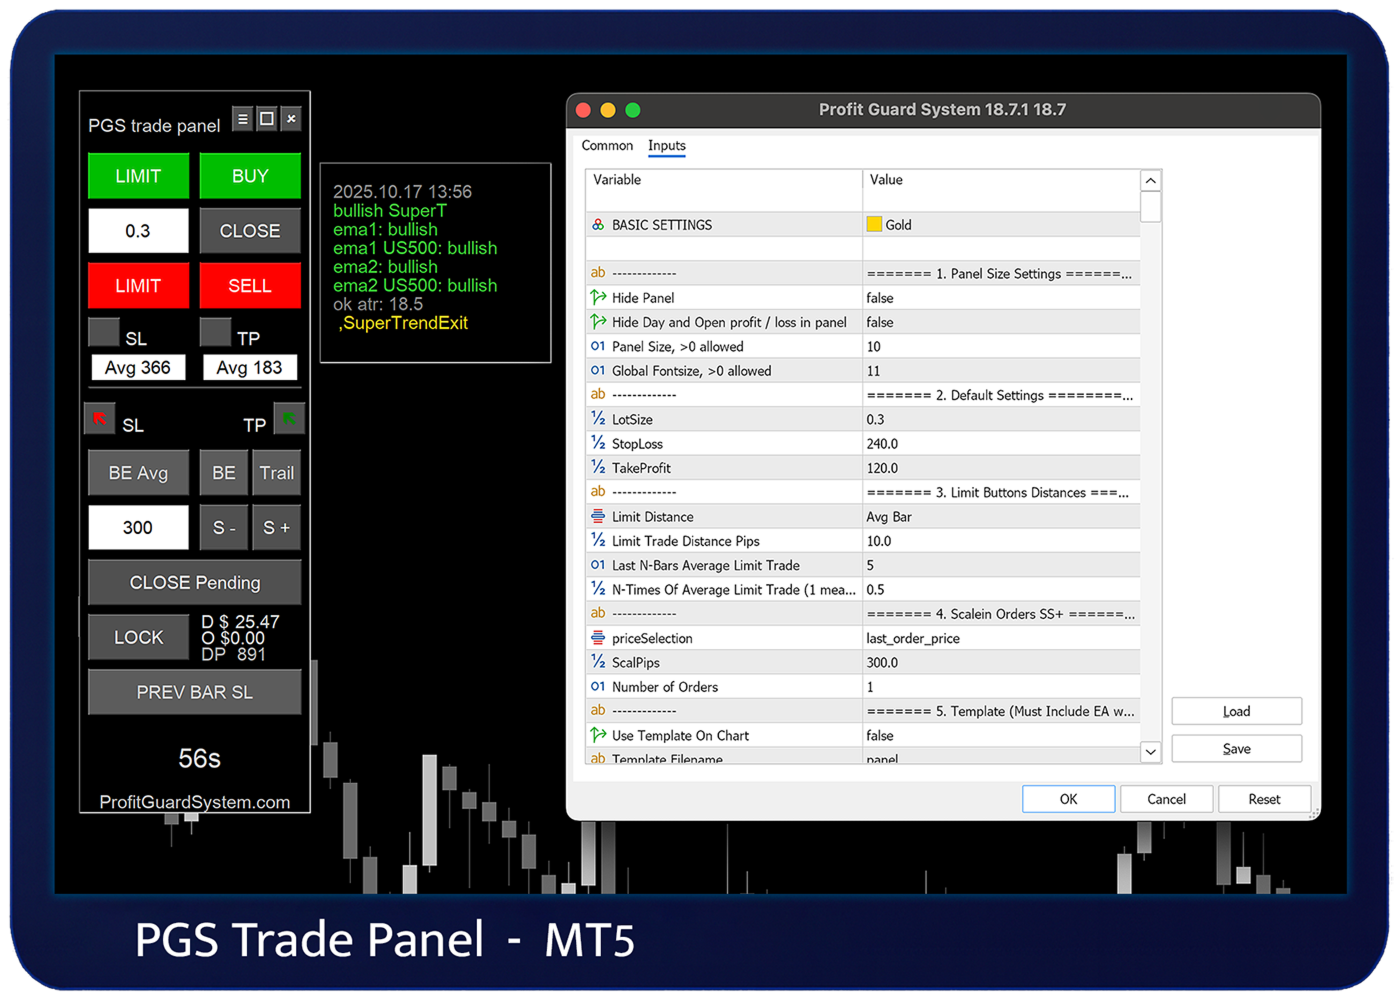Click the ab icon on the Scalein Orders separator row
The image size is (1400, 1000).
point(598,613)
